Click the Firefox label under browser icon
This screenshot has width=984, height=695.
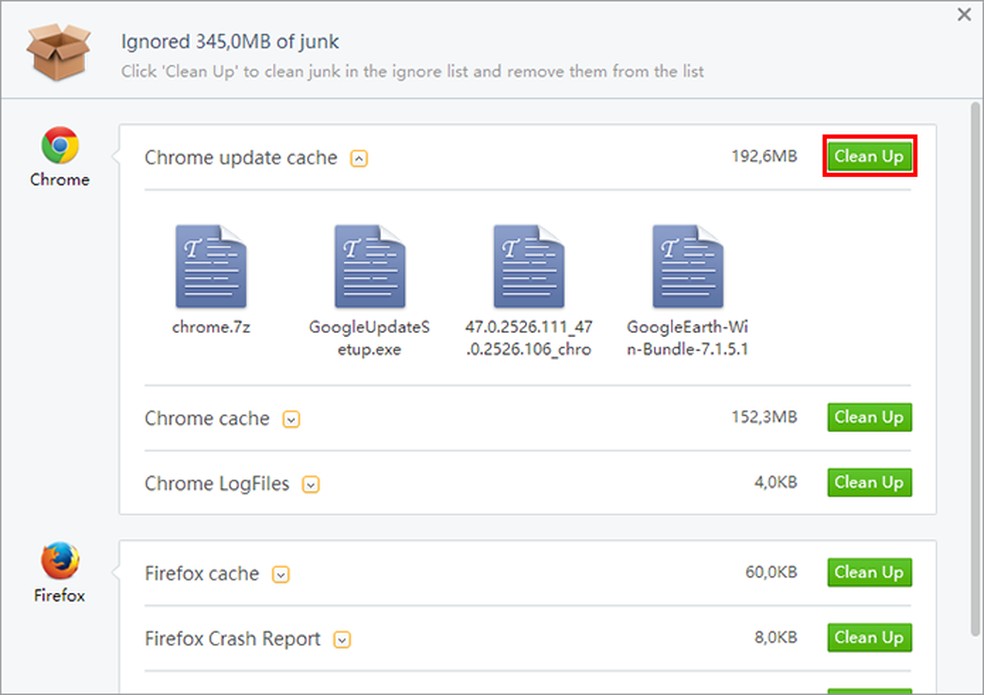pos(60,595)
